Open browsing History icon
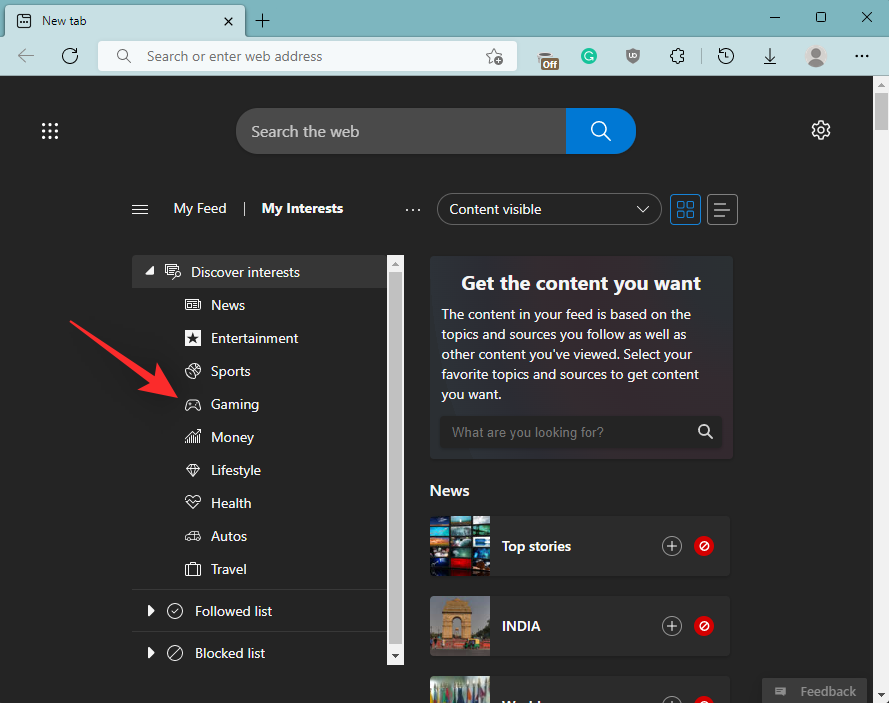Viewport: 889px width, 703px height. click(725, 56)
